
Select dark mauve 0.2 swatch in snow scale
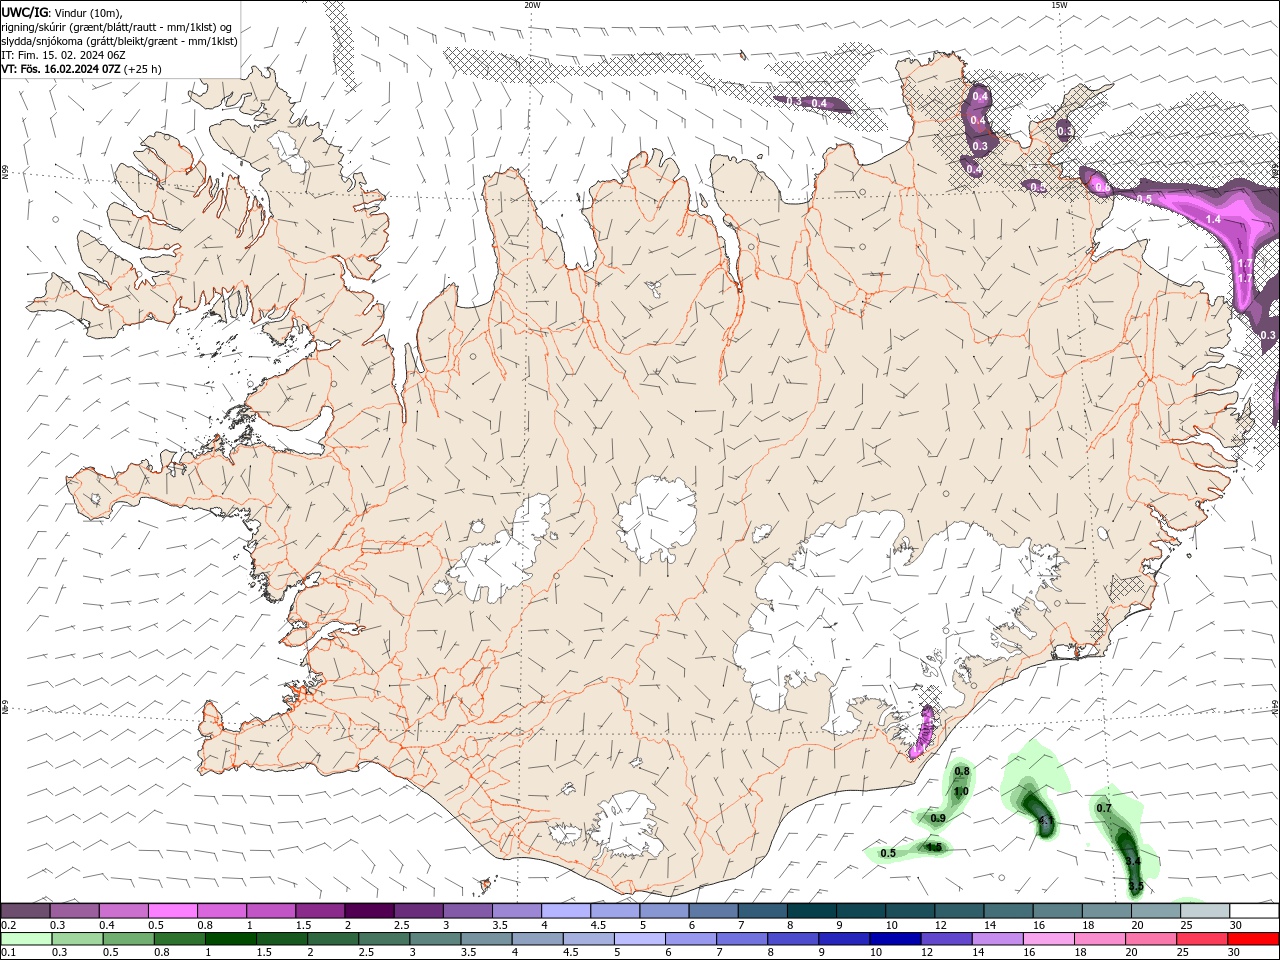pos(25,911)
